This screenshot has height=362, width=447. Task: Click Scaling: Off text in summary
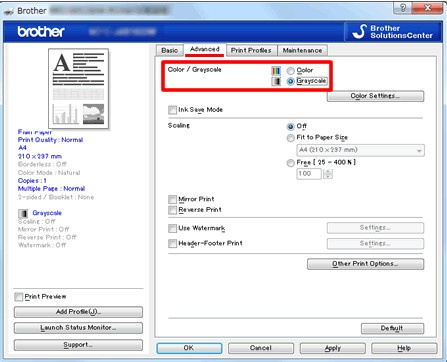tap(37, 222)
